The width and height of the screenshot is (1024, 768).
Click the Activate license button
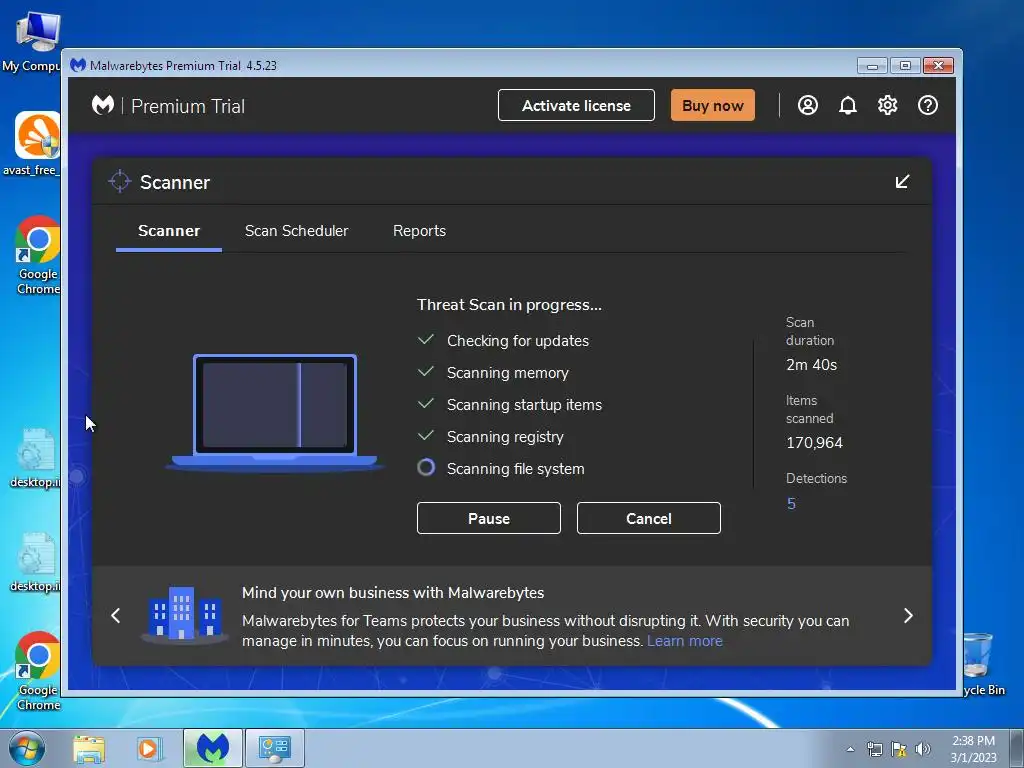pos(576,105)
